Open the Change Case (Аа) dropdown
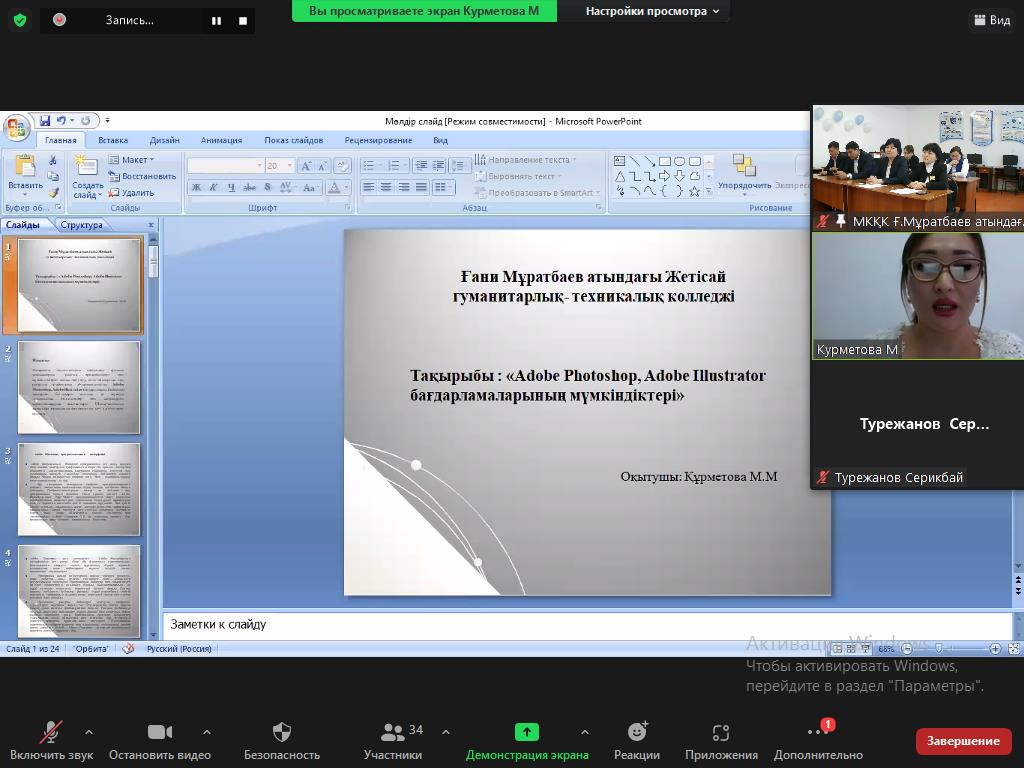This screenshot has height=768, width=1024. click(310, 188)
